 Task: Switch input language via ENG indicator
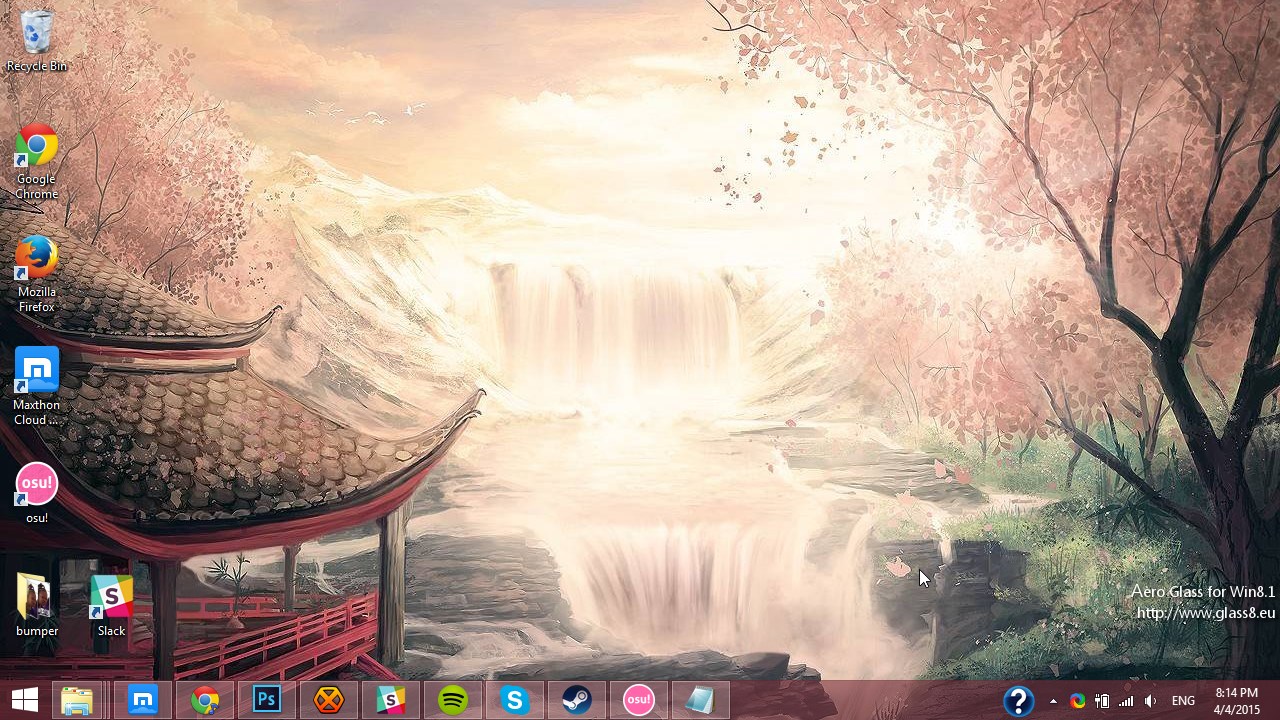[1183, 701]
